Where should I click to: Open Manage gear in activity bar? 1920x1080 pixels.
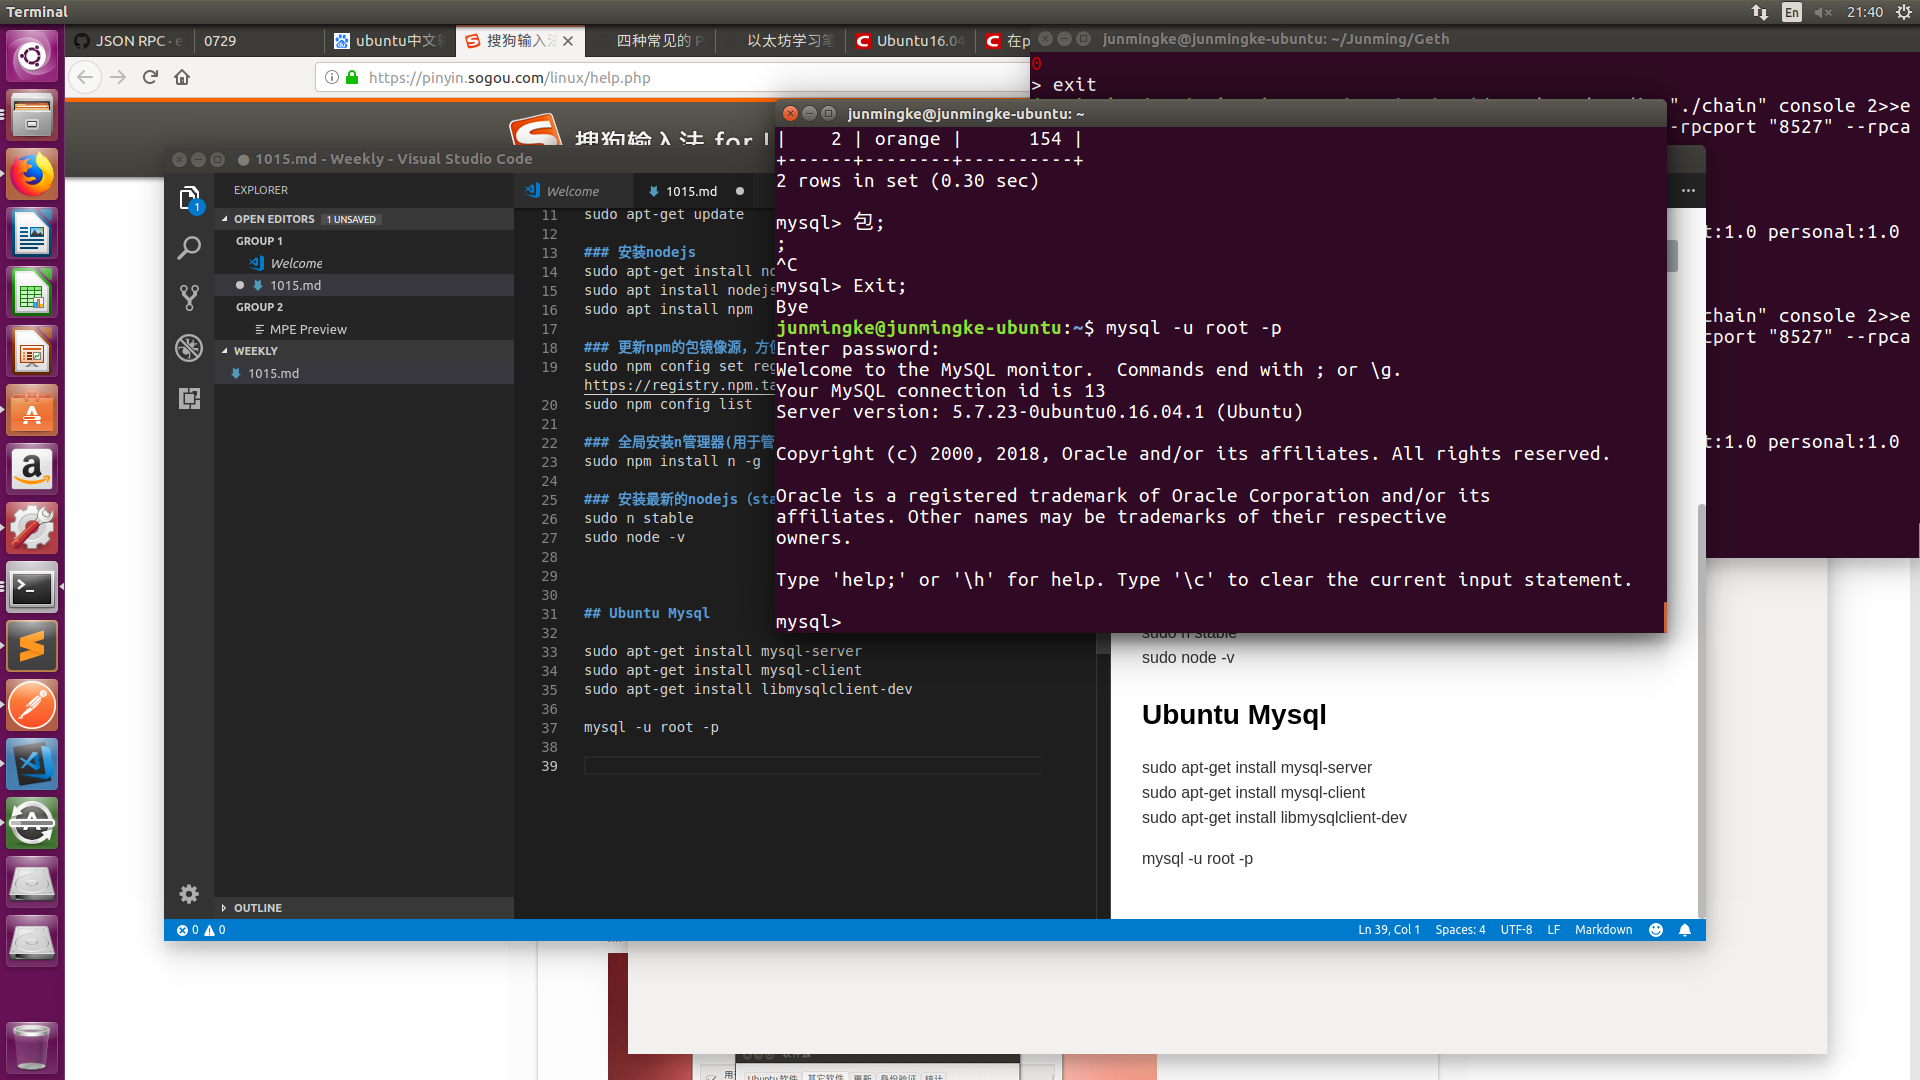click(189, 894)
